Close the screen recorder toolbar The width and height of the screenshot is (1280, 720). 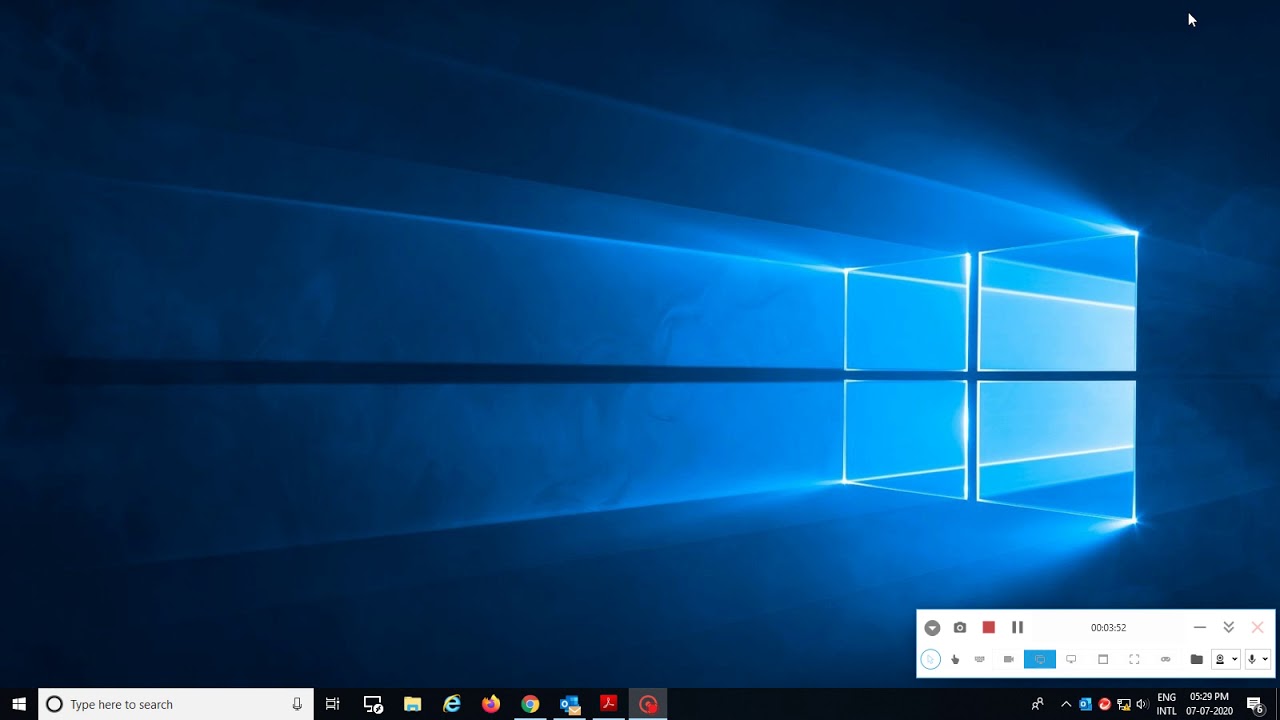click(x=1258, y=627)
